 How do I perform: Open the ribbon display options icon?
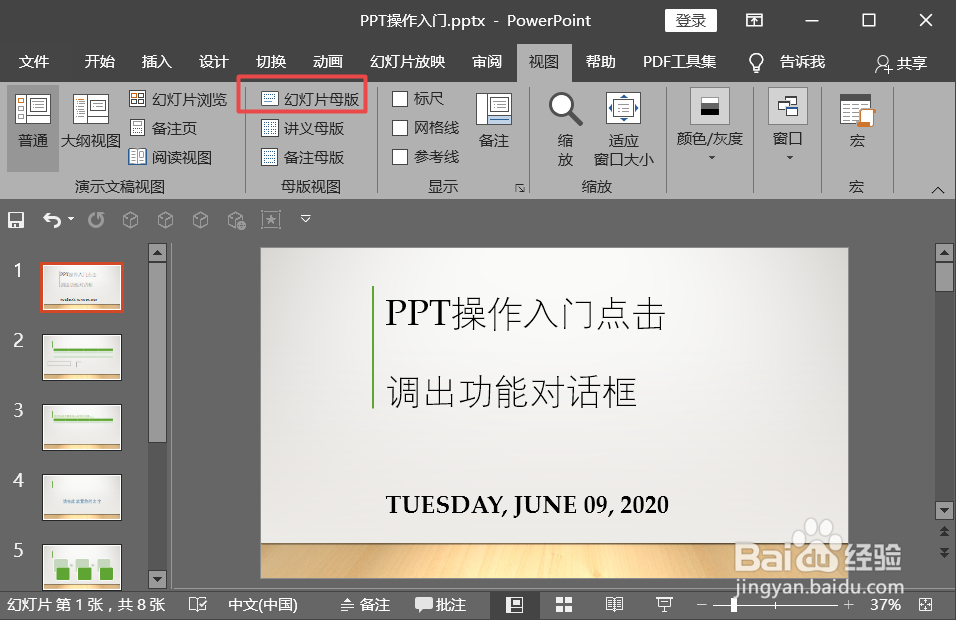click(x=754, y=20)
